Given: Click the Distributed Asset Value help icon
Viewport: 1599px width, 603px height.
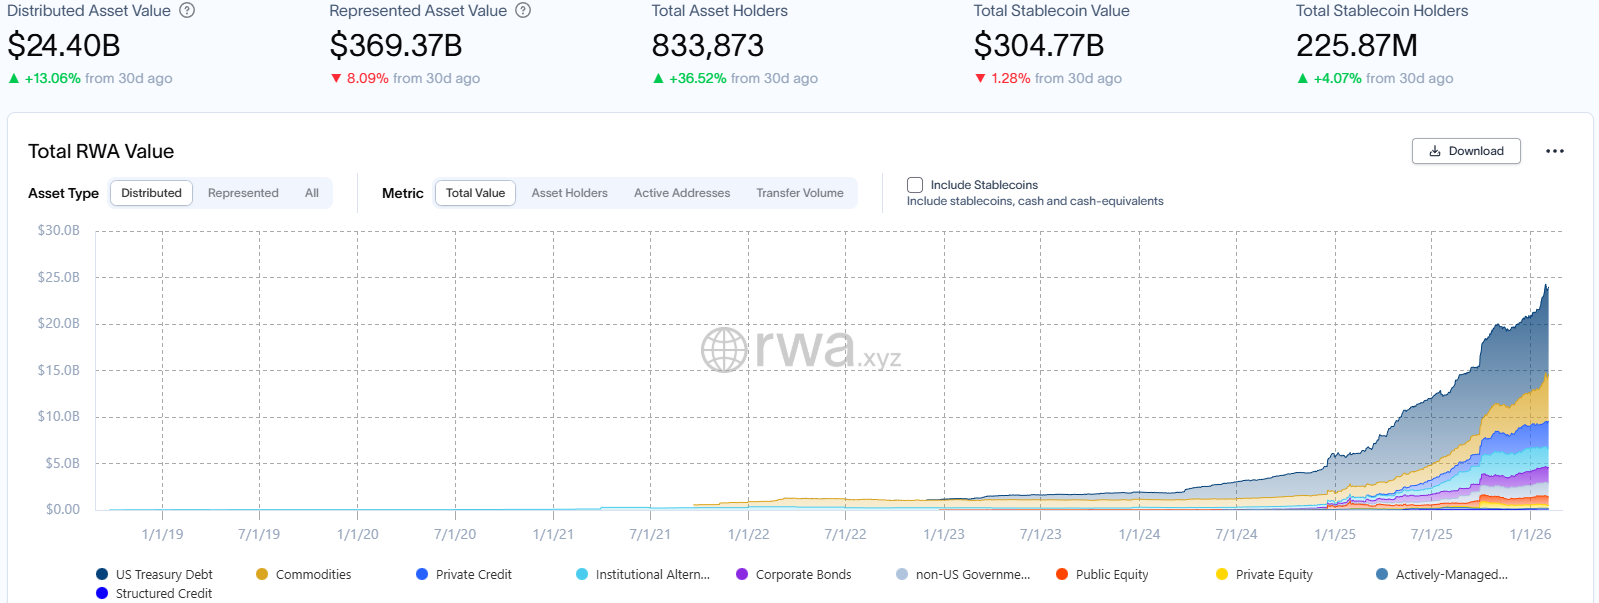Looking at the screenshot, I should [187, 11].
